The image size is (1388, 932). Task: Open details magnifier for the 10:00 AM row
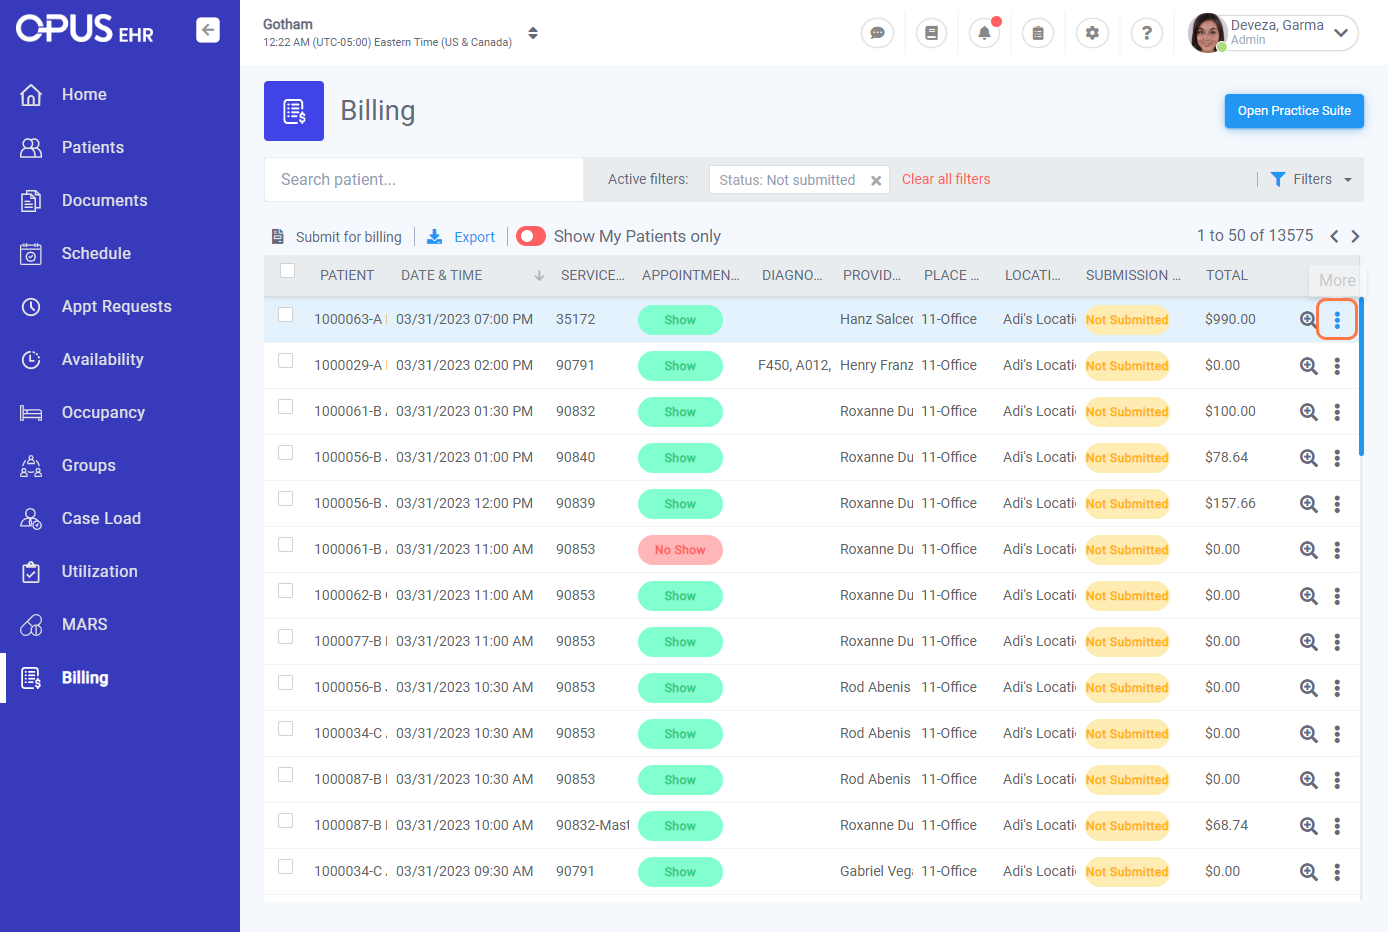[x=1308, y=826]
